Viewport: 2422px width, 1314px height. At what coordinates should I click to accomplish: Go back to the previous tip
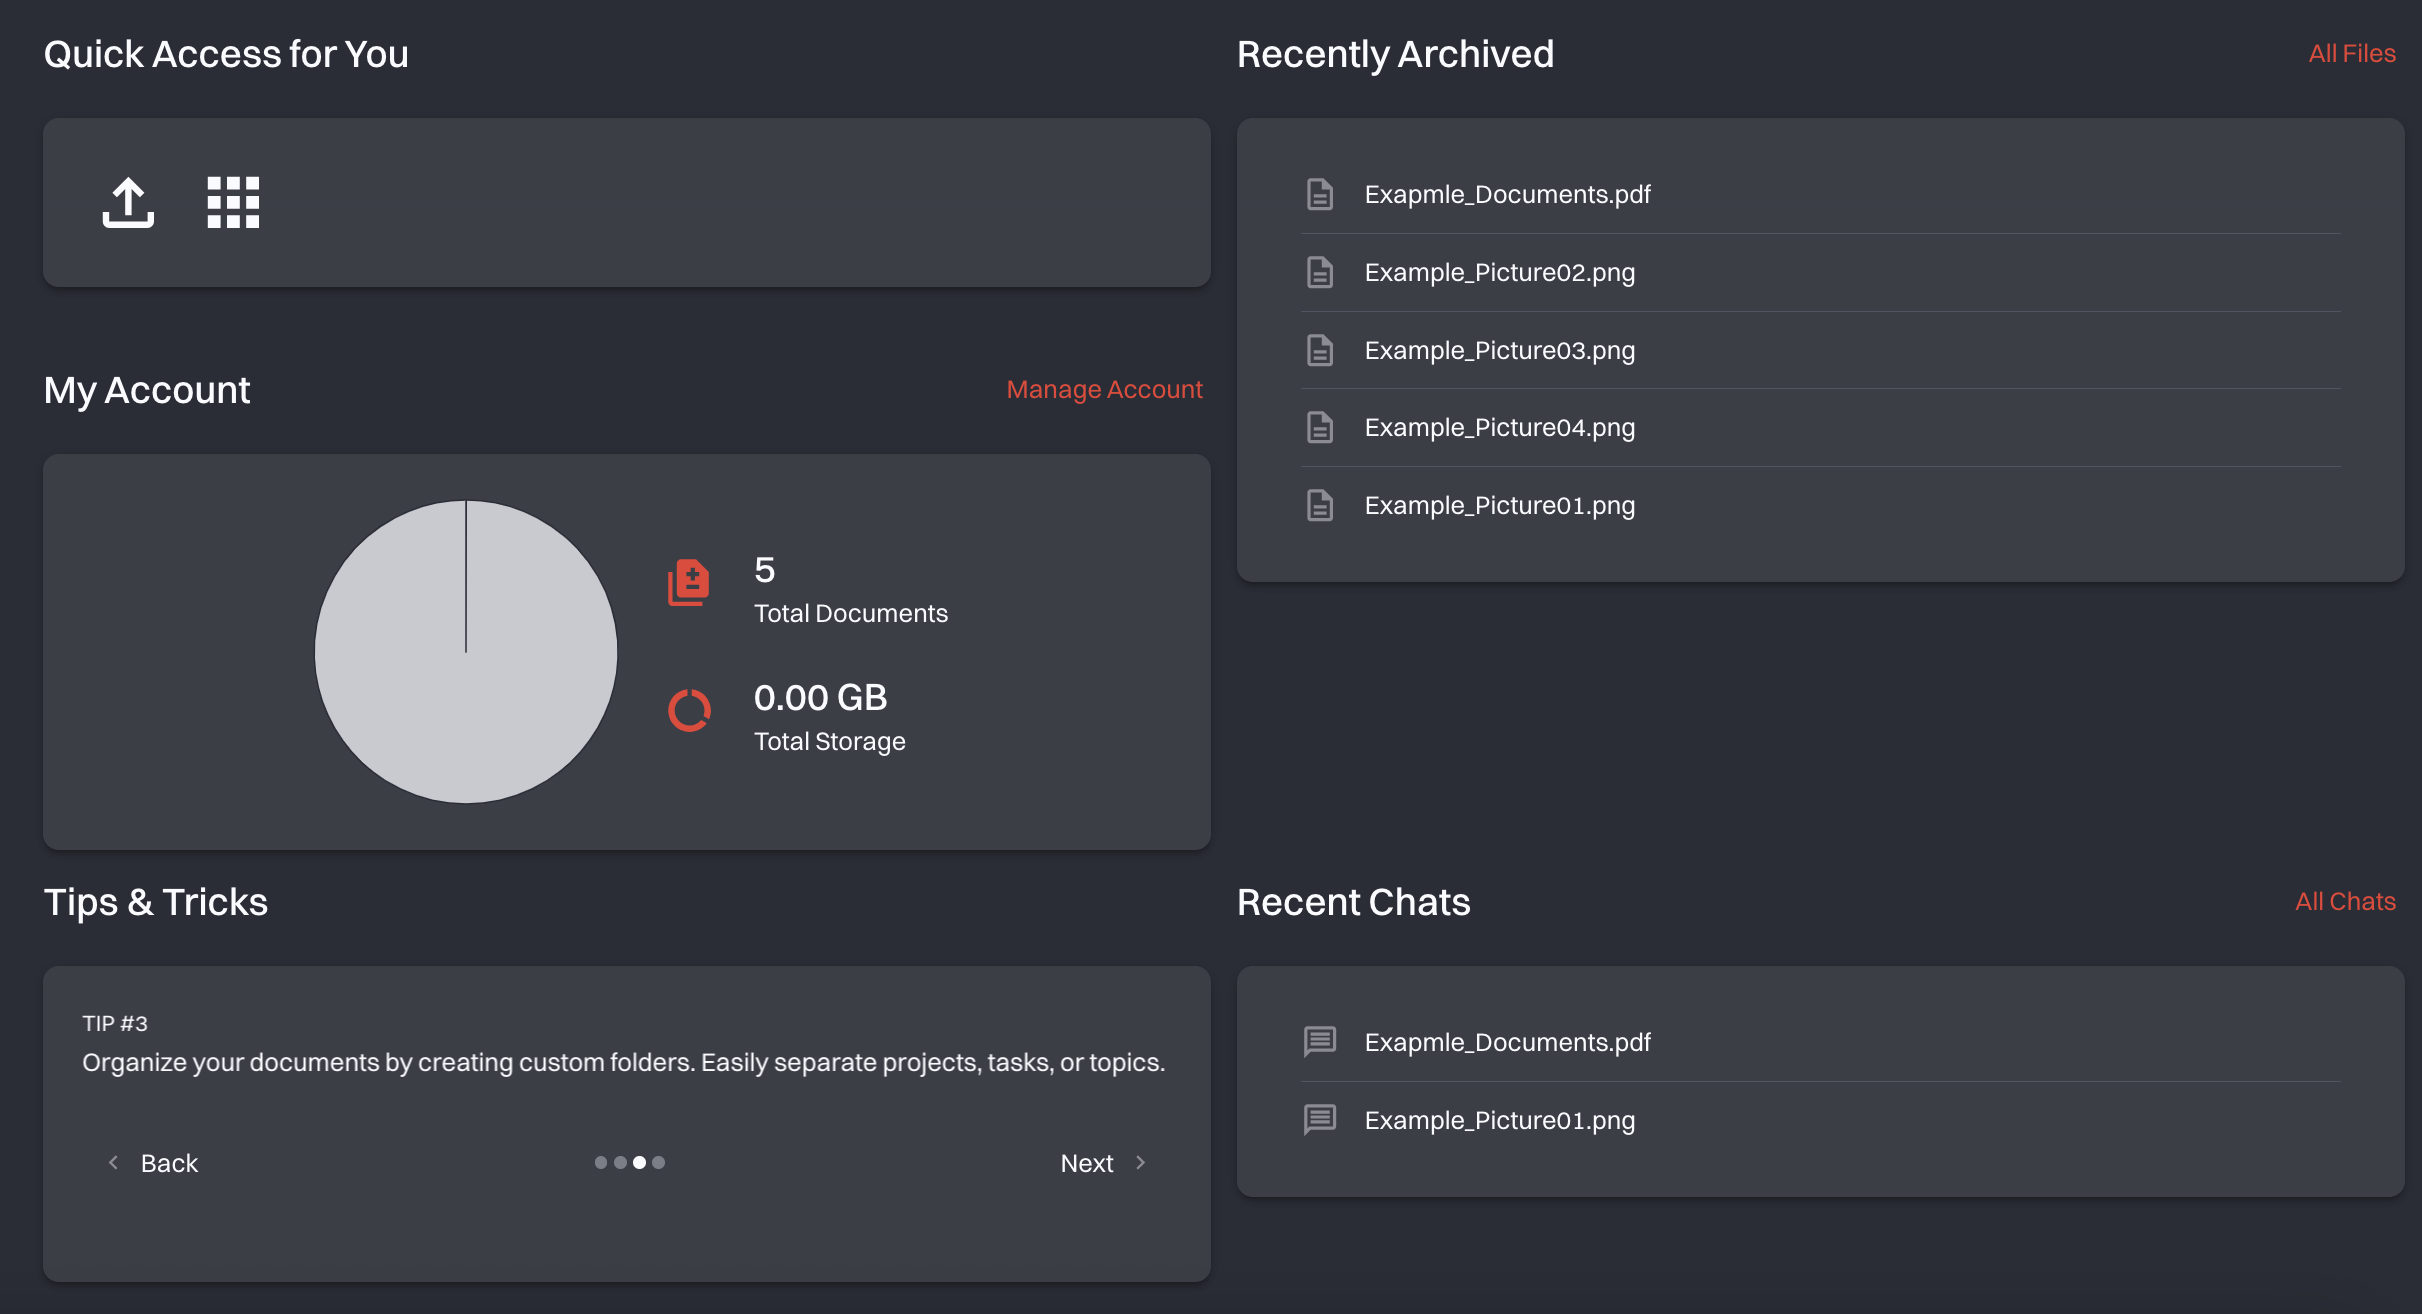coord(170,1162)
